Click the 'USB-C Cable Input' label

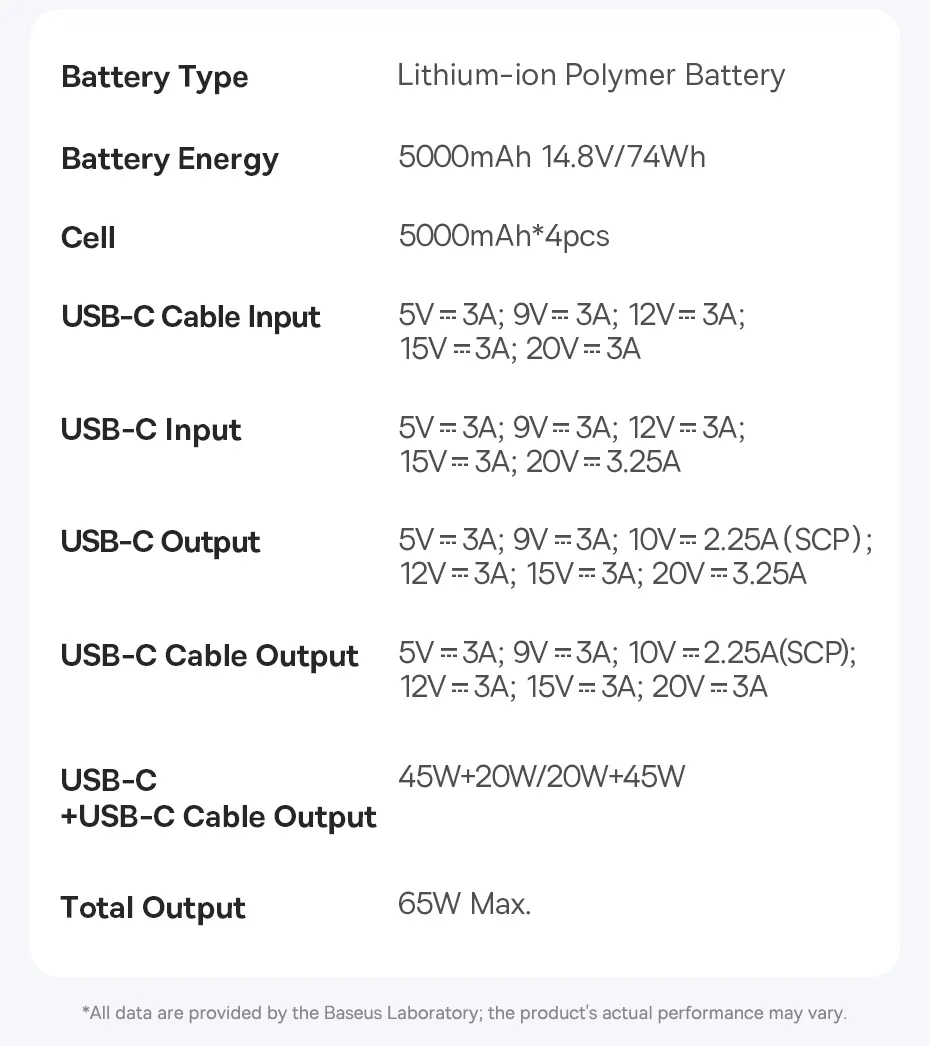pyautogui.click(x=190, y=317)
